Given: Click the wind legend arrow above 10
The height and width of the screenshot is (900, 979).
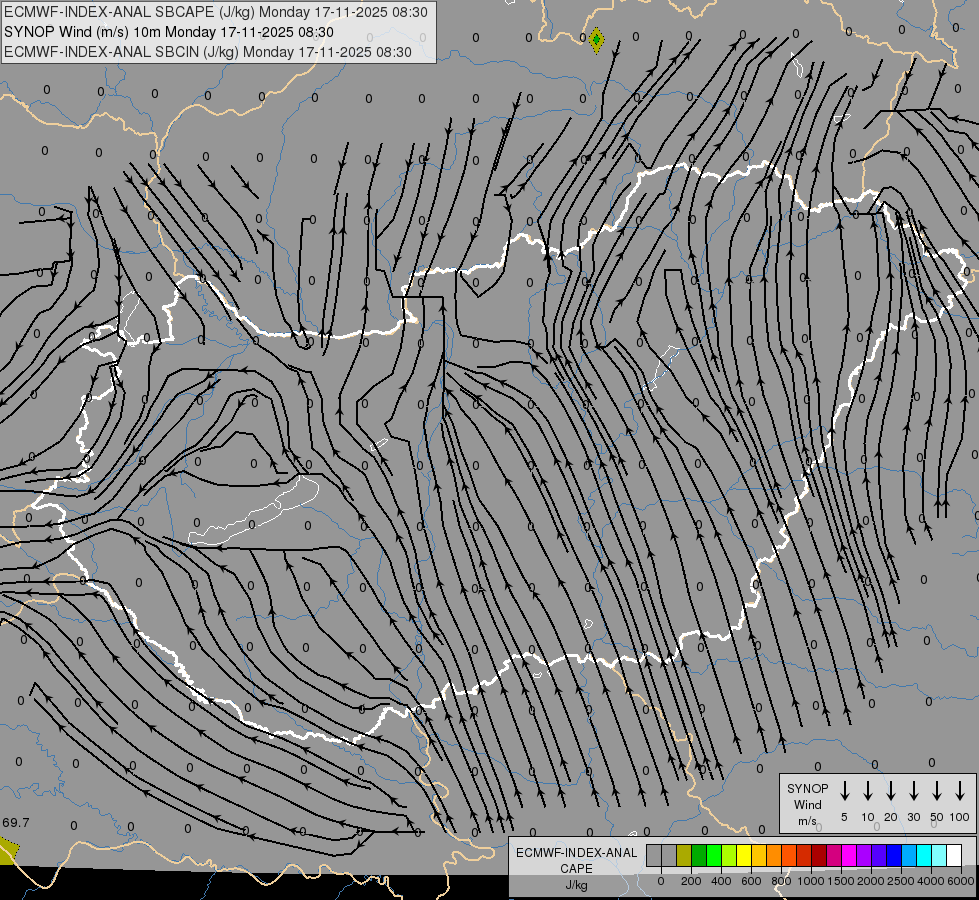Looking at the screenshot, I should pyautogui.click(x=868, y=791).
